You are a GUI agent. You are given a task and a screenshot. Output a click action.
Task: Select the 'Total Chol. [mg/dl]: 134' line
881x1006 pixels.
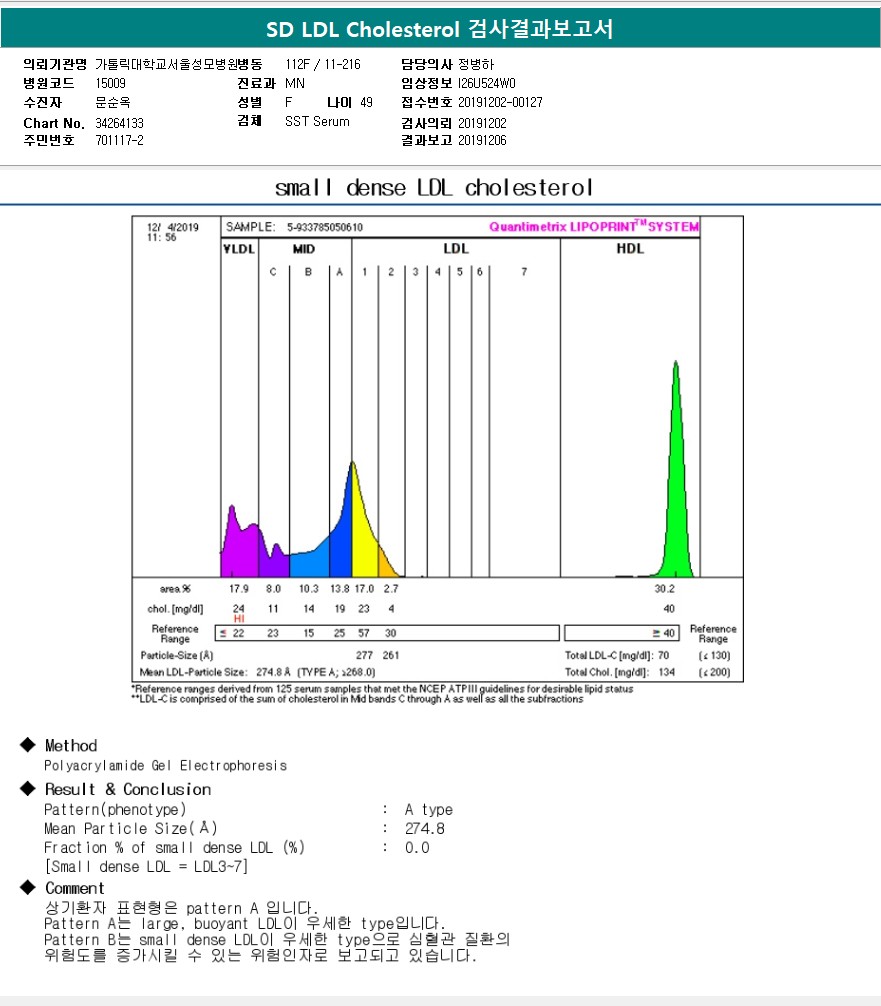pyautogui.click(x=620, y=672)
